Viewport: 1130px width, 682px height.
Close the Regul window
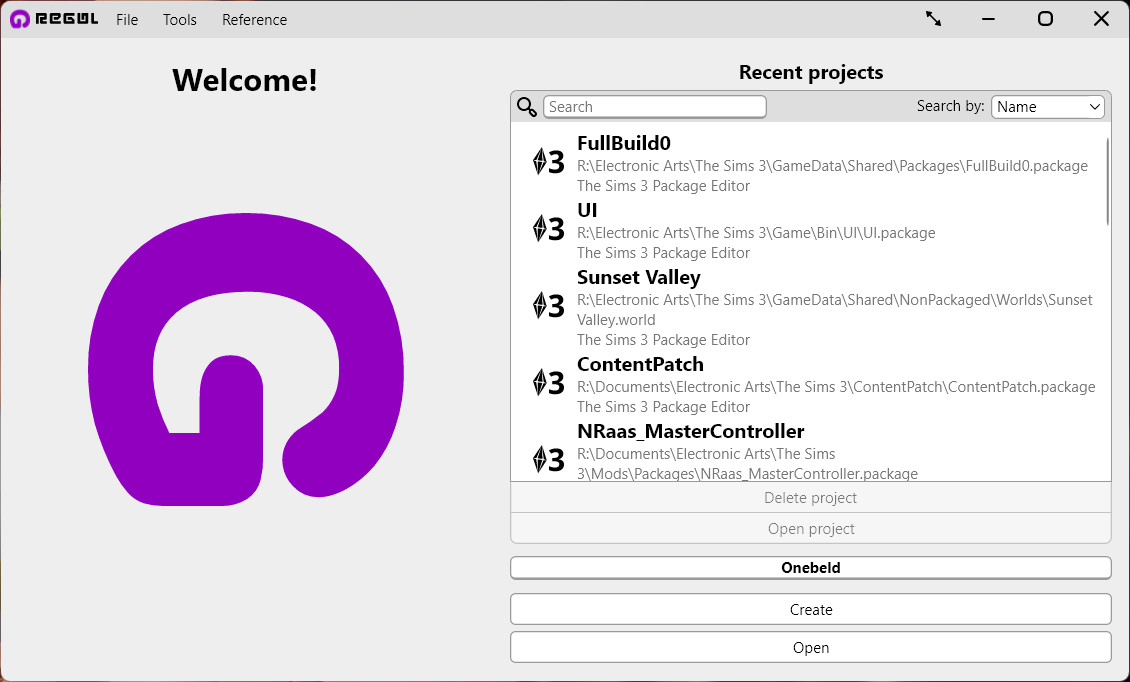(x=1101, y=19)
